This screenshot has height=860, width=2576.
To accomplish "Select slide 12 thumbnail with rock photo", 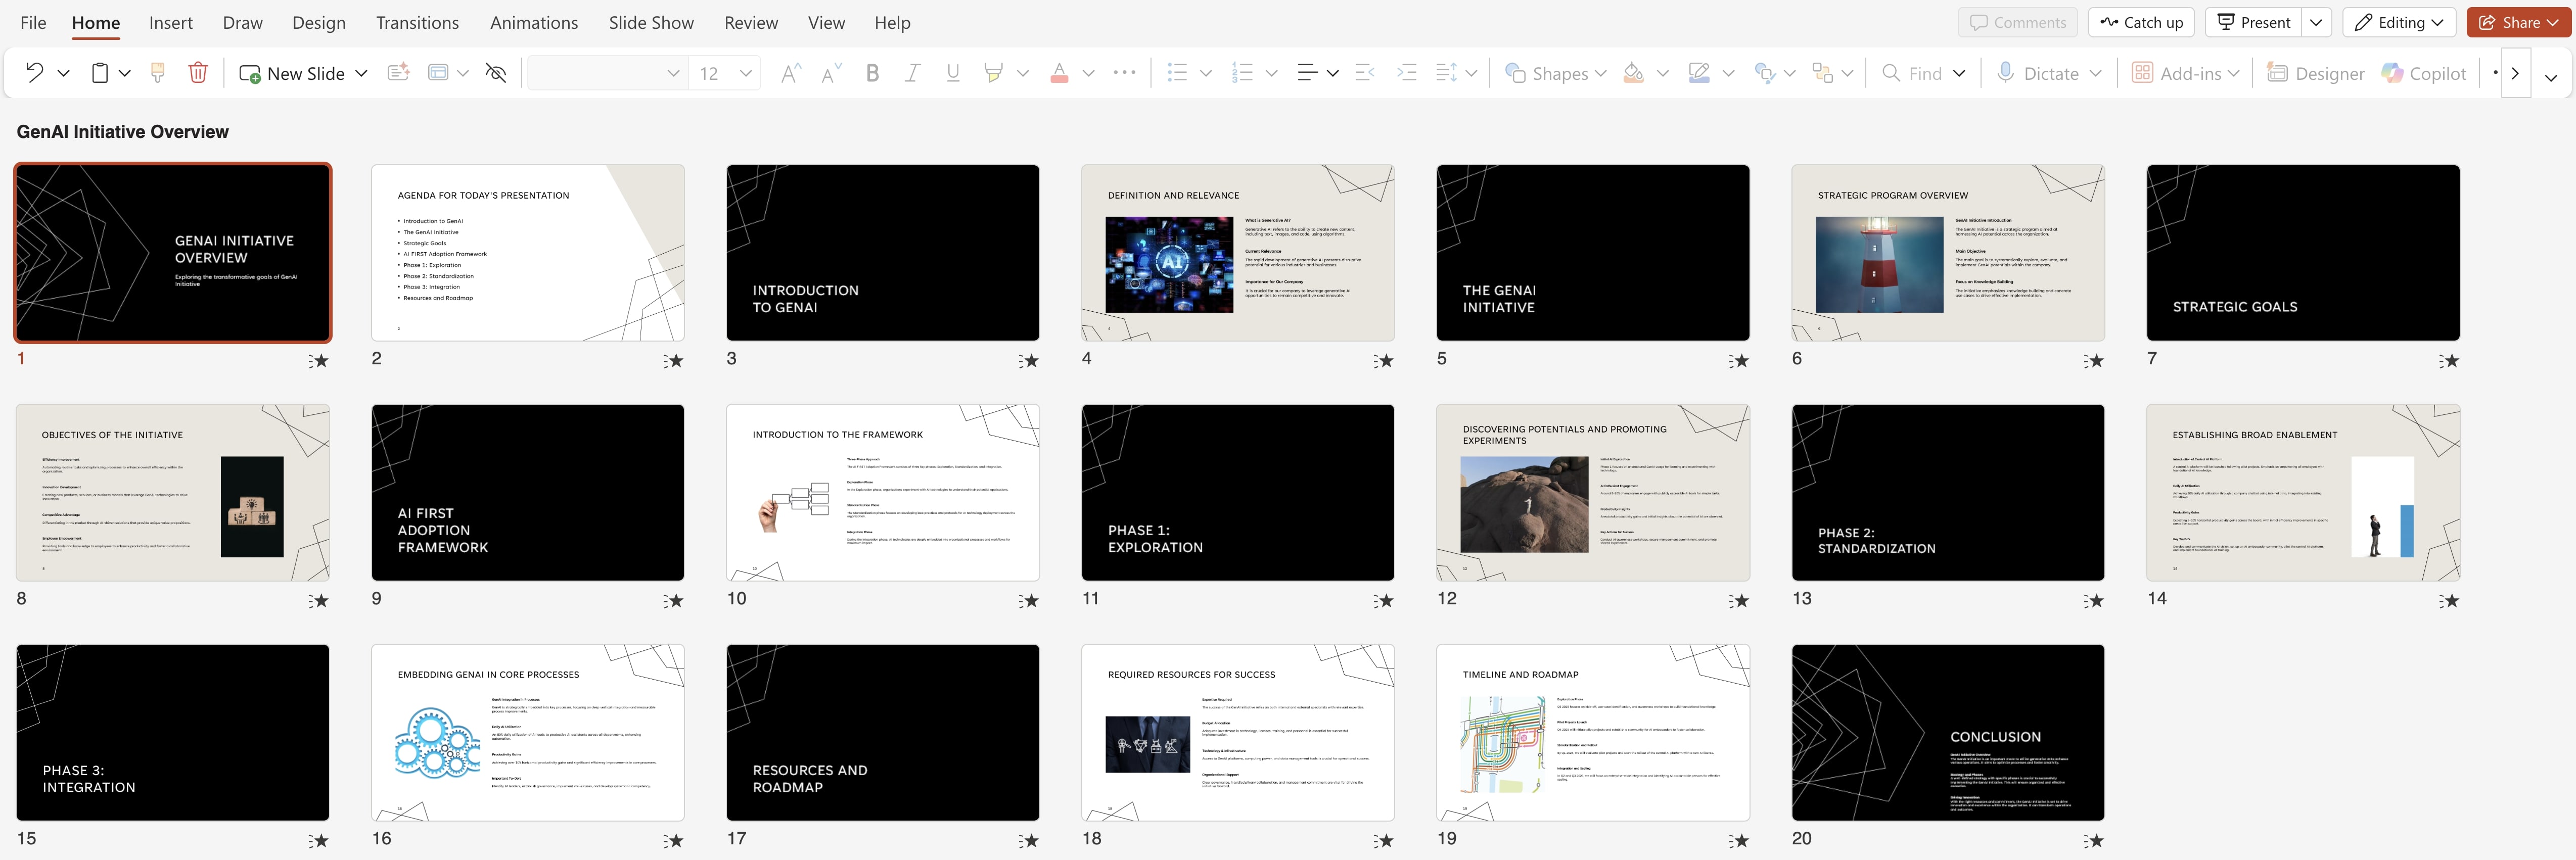I will point(1592,492).
